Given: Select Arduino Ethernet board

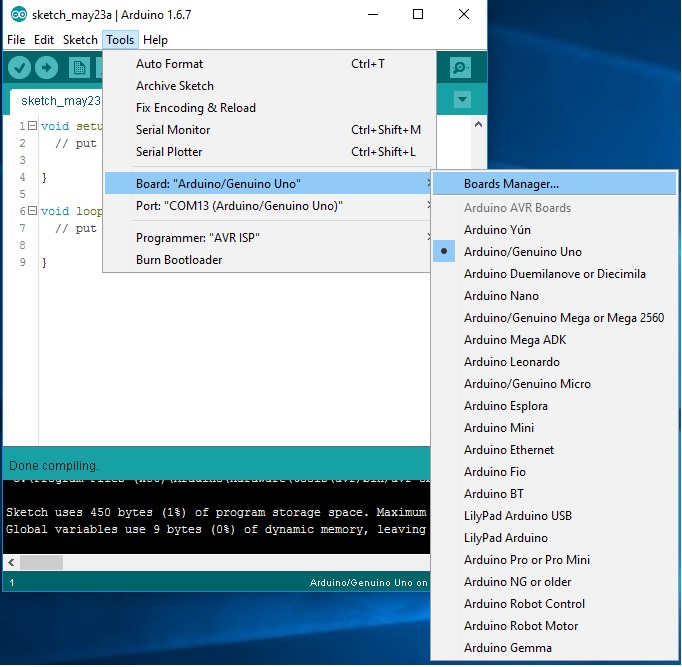Looking at the screenshot, I should (555, 450).
